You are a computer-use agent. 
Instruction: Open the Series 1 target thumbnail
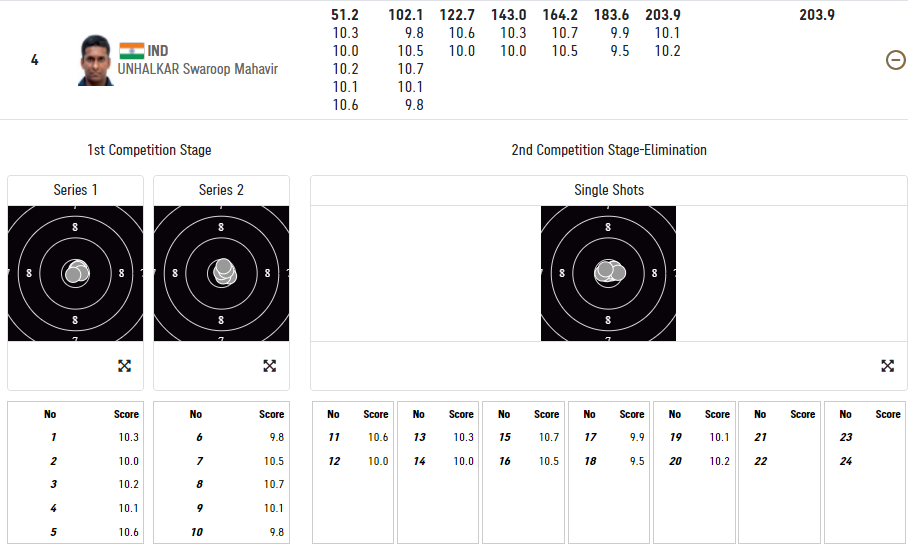pos(76,273)
